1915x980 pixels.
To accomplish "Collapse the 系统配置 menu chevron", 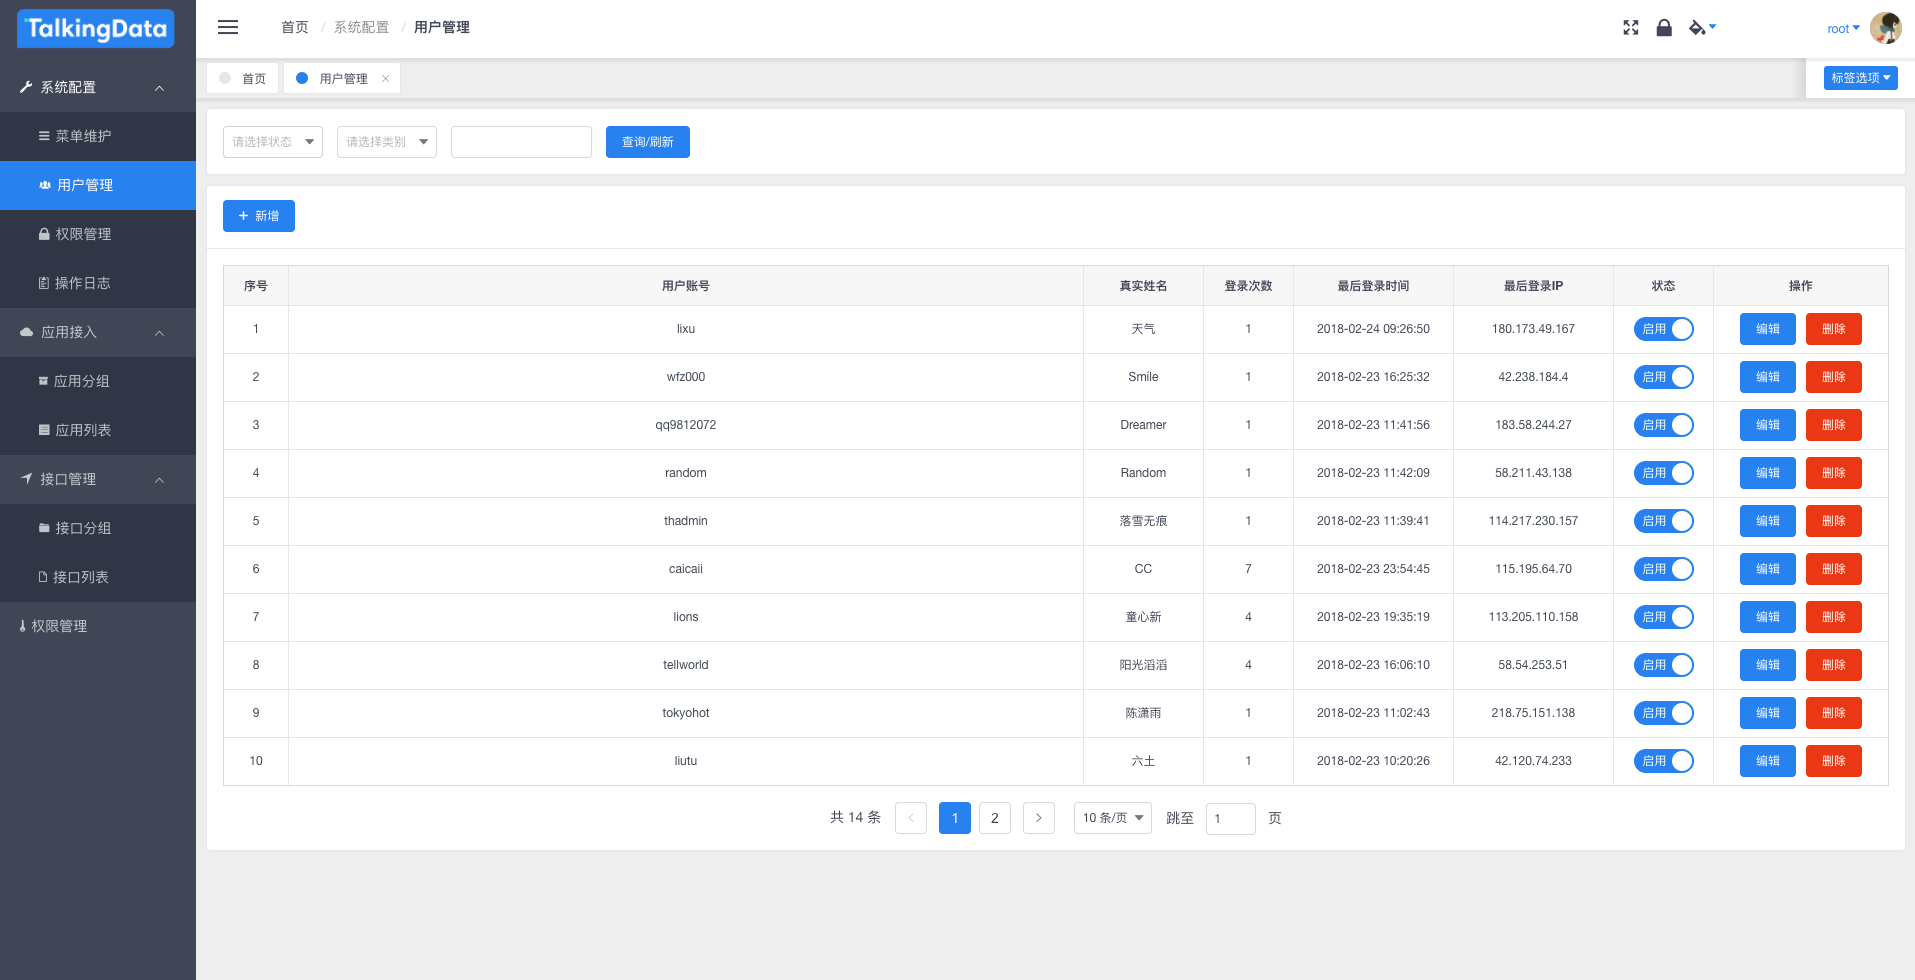I will tap(159, 88).
